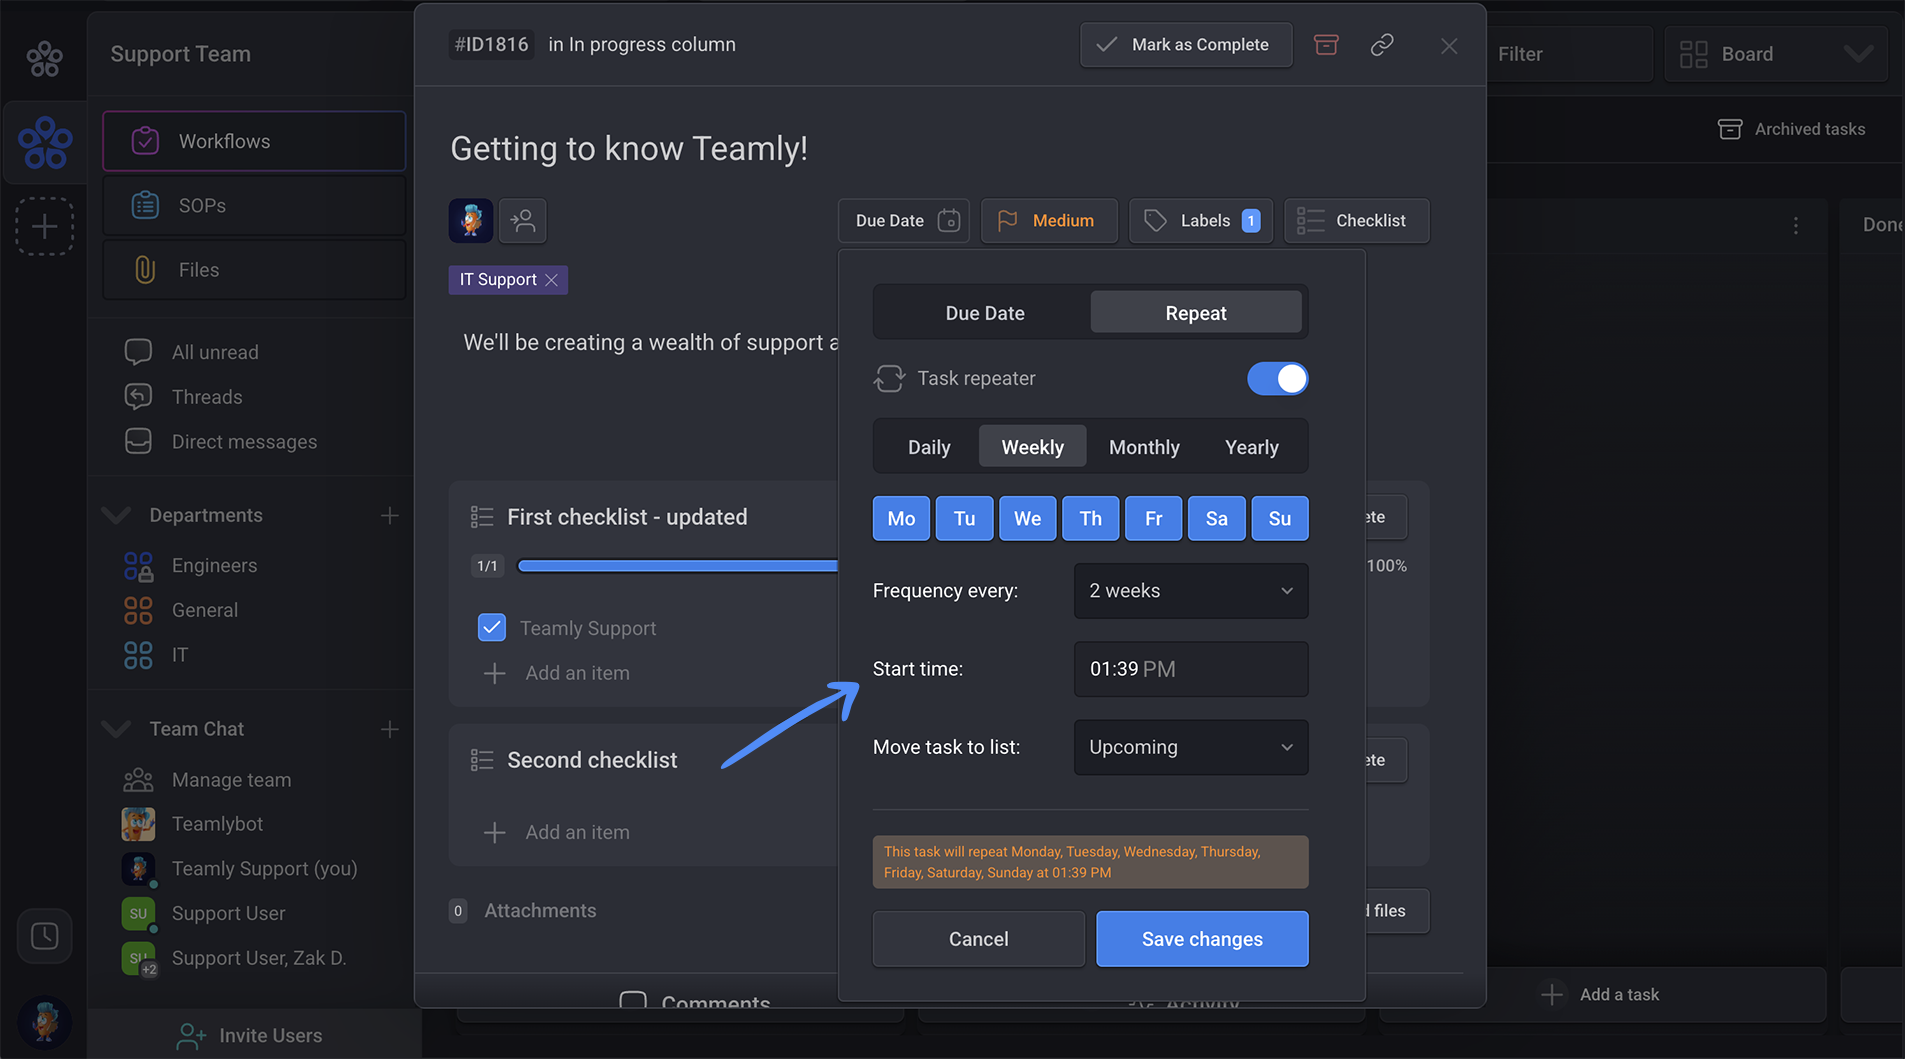The width and height of the screenshot is (1905, 1059).
Task: Add an item to Second checklist
Action: click(557, 832)
